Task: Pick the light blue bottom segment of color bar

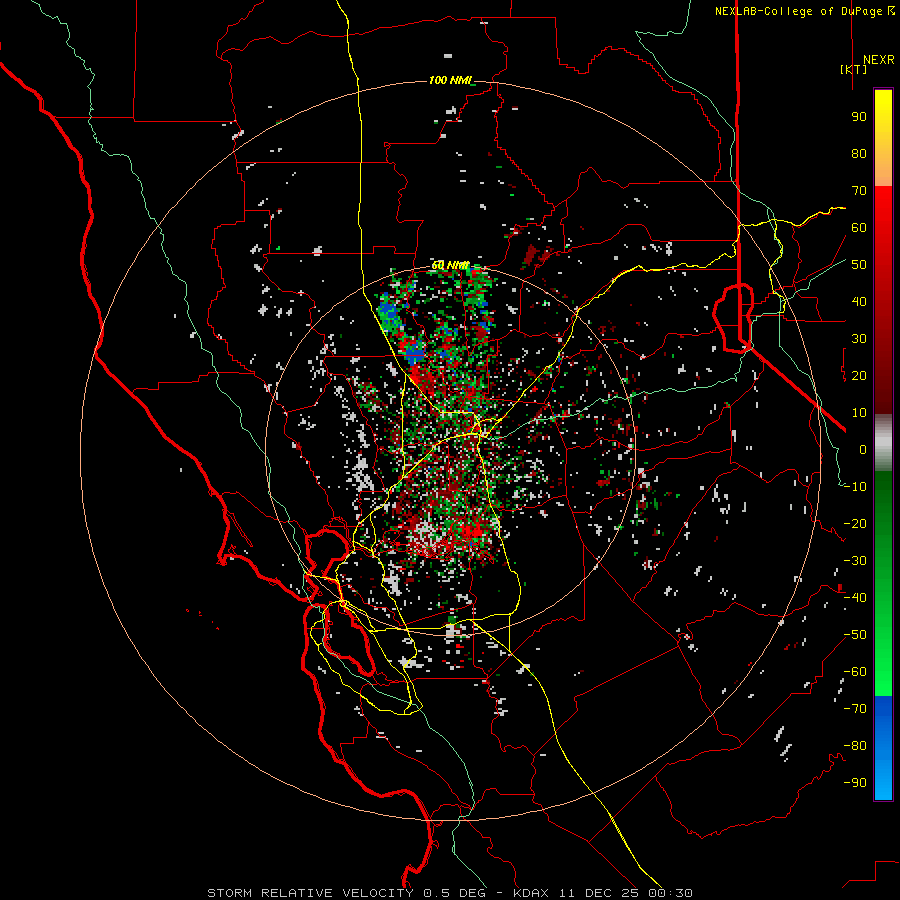Action: click(x=883, y=781)
